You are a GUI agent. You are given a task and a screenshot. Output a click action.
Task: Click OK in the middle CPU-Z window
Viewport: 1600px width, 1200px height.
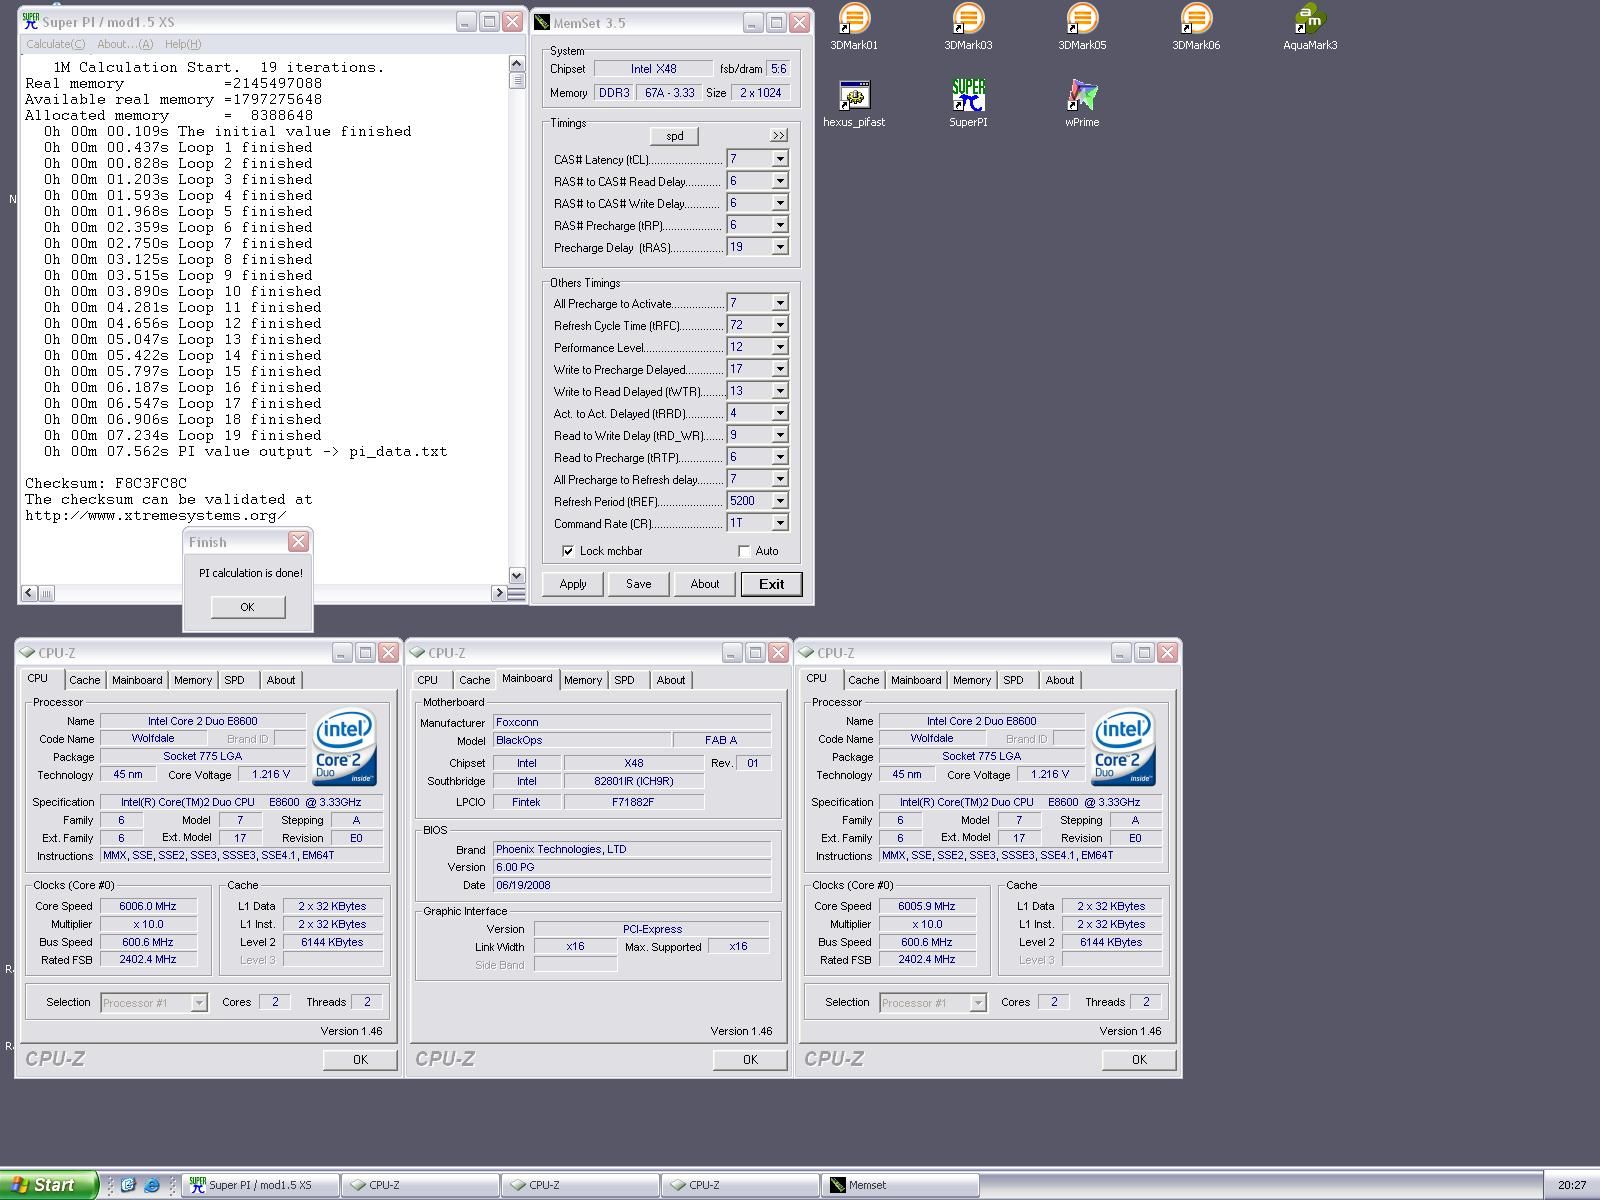click(x=750, y=1060)
